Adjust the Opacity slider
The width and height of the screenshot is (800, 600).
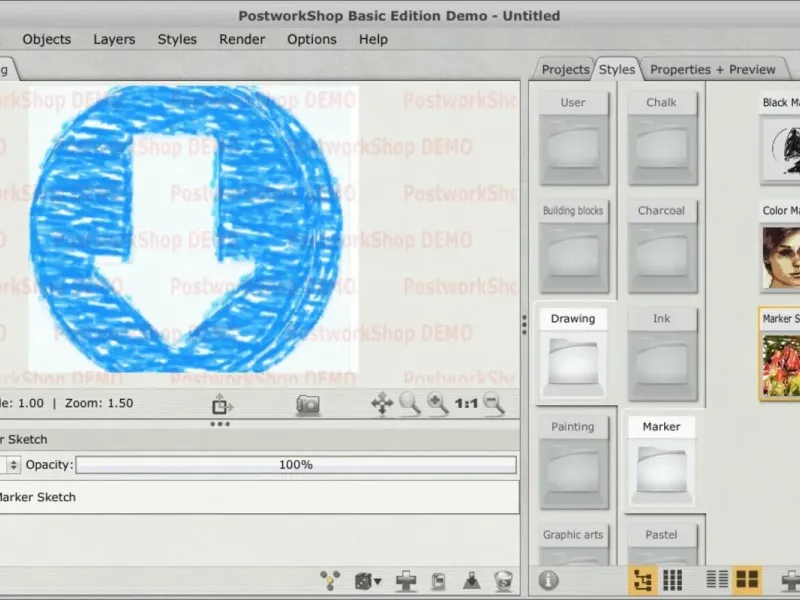(x=296, y=465)
